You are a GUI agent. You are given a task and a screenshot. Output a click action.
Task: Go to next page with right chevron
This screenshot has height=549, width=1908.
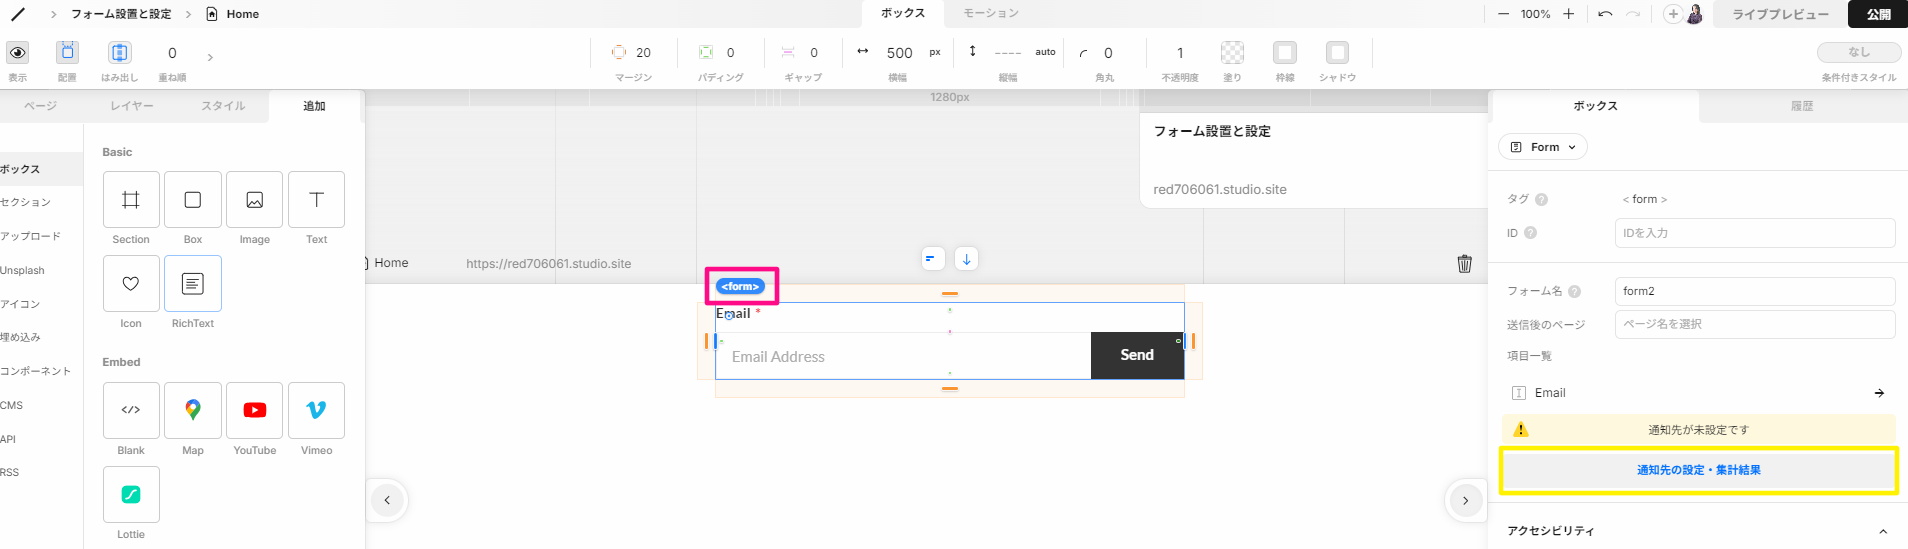point(1465,500)
